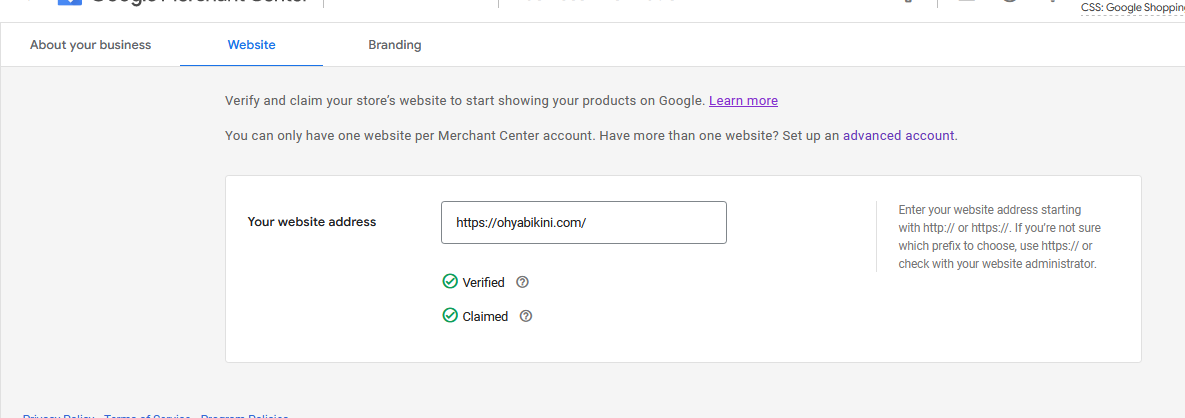
Task: Open the Privacy Policy footer link
Action: pos(58,415)
